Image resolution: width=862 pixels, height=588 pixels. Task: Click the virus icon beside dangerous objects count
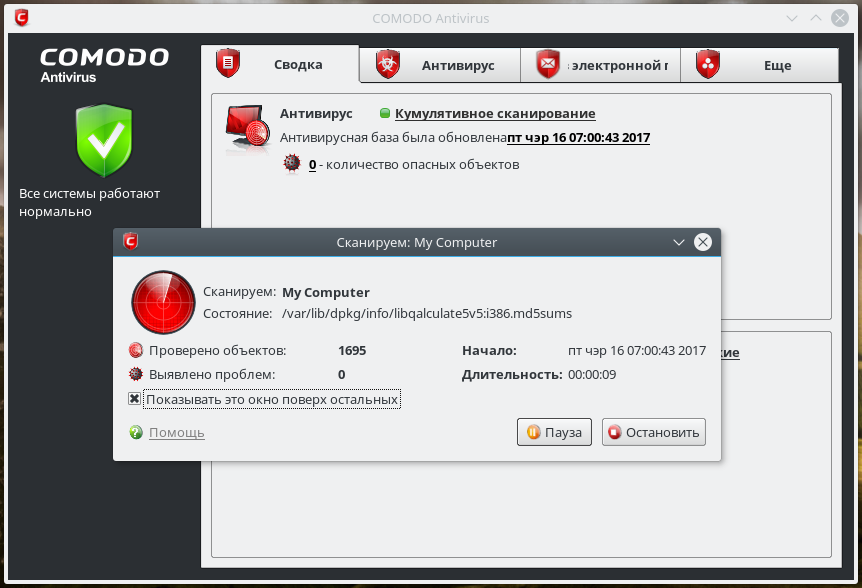coord(292,163)
